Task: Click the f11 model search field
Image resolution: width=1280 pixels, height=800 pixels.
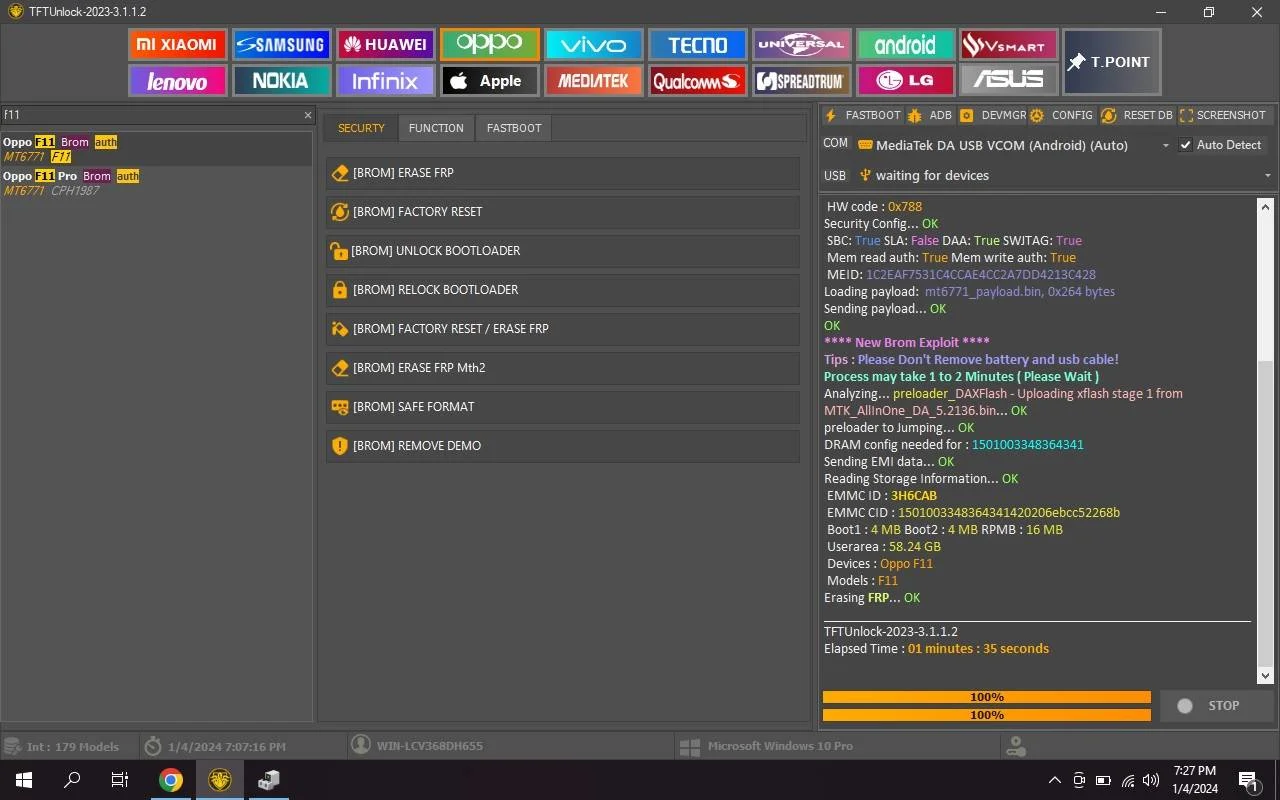Action: point(150,115)
